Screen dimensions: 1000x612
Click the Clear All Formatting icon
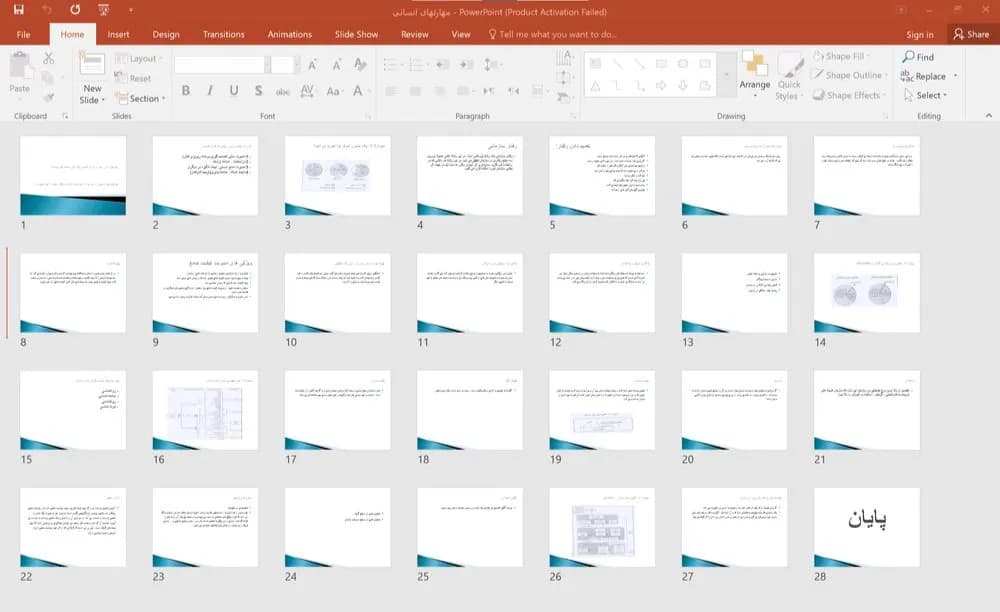pos(360,64)
